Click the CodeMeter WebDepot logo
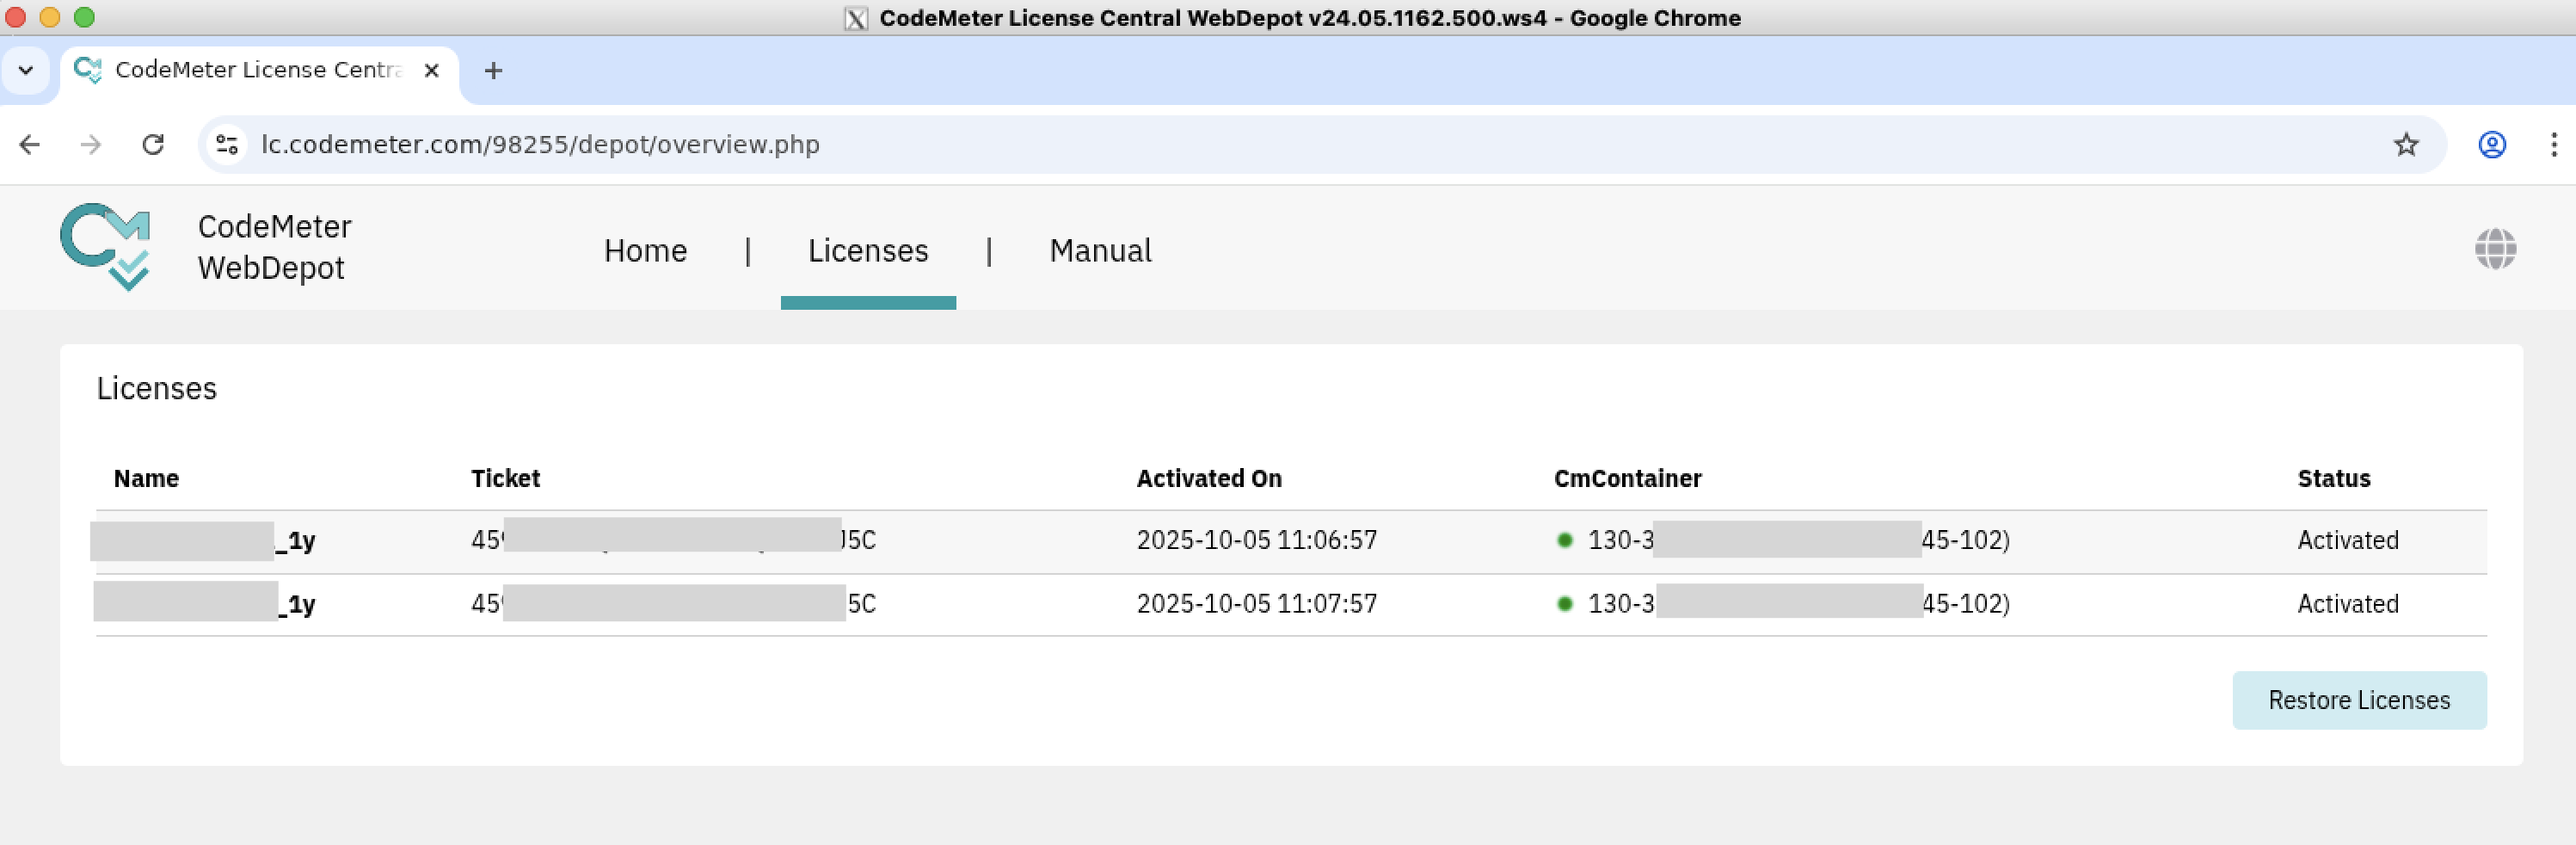 (x=105, y=246)
